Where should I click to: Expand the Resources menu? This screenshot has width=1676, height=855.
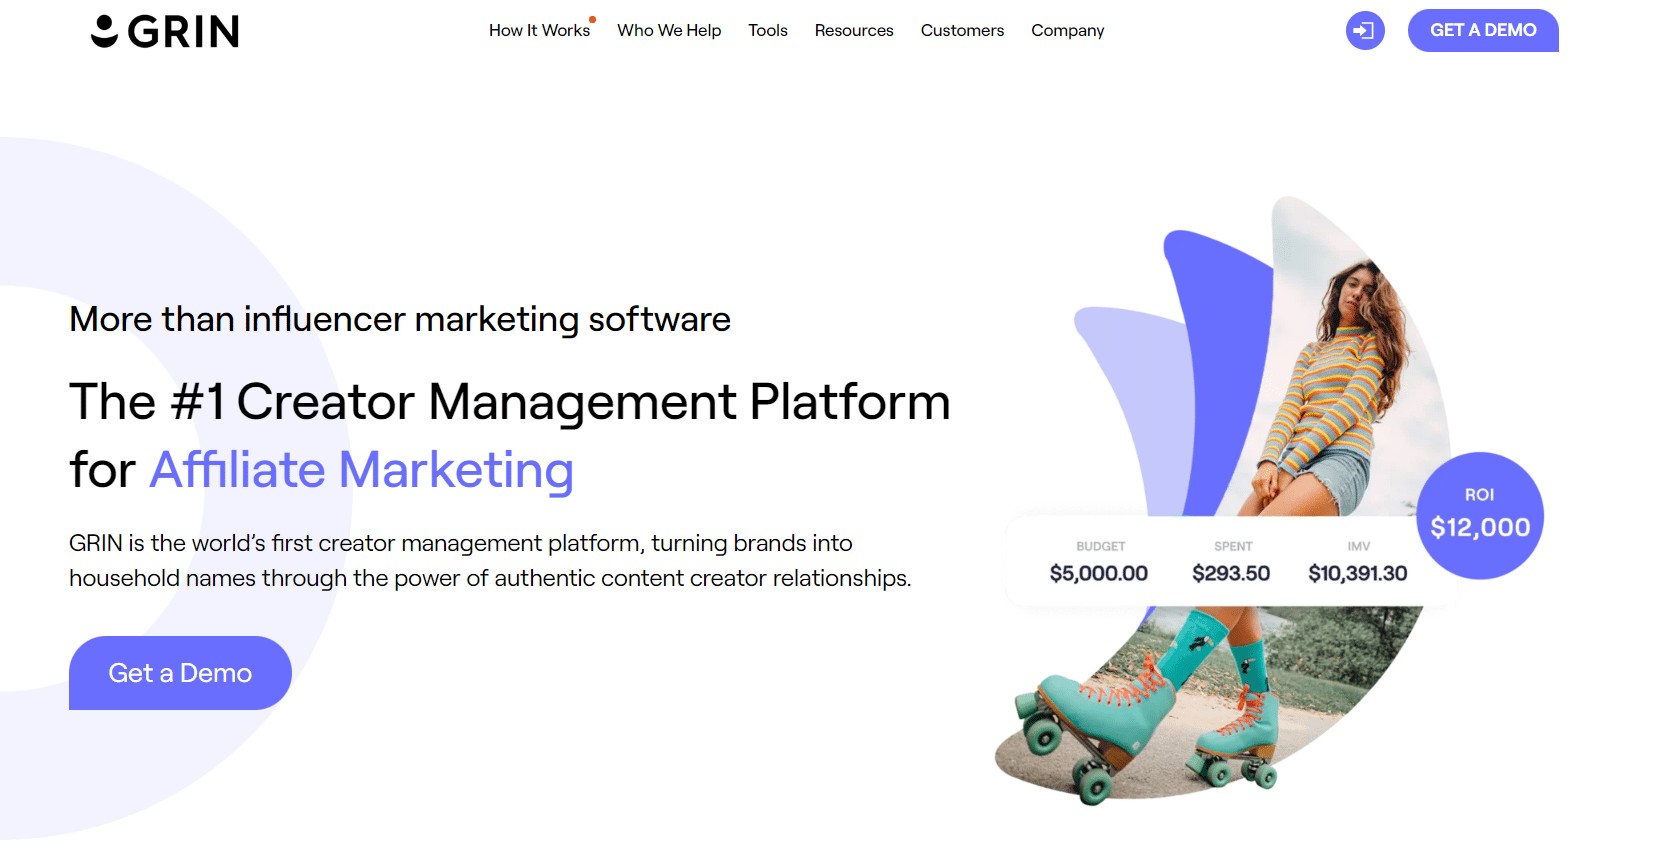pyautogui.click(x=853, y=30)
